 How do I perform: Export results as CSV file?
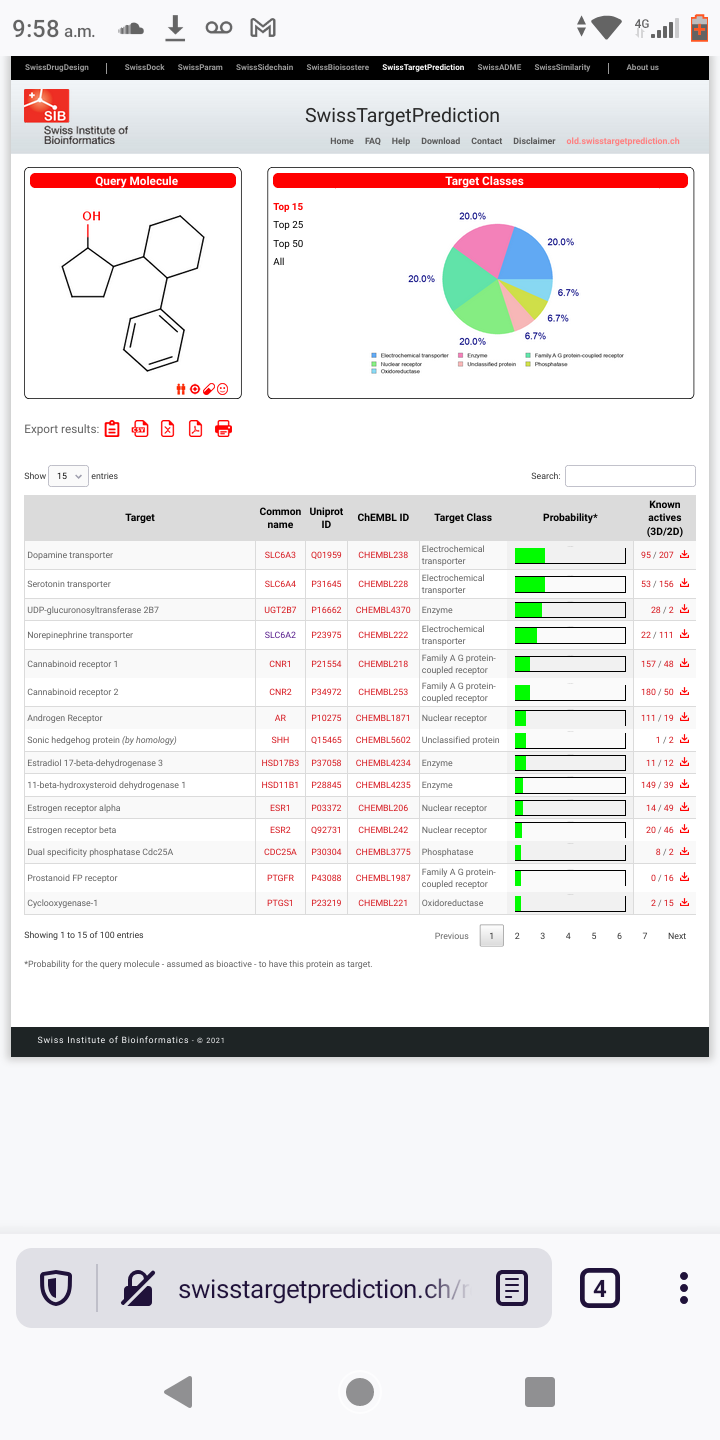tap(140, 429)
